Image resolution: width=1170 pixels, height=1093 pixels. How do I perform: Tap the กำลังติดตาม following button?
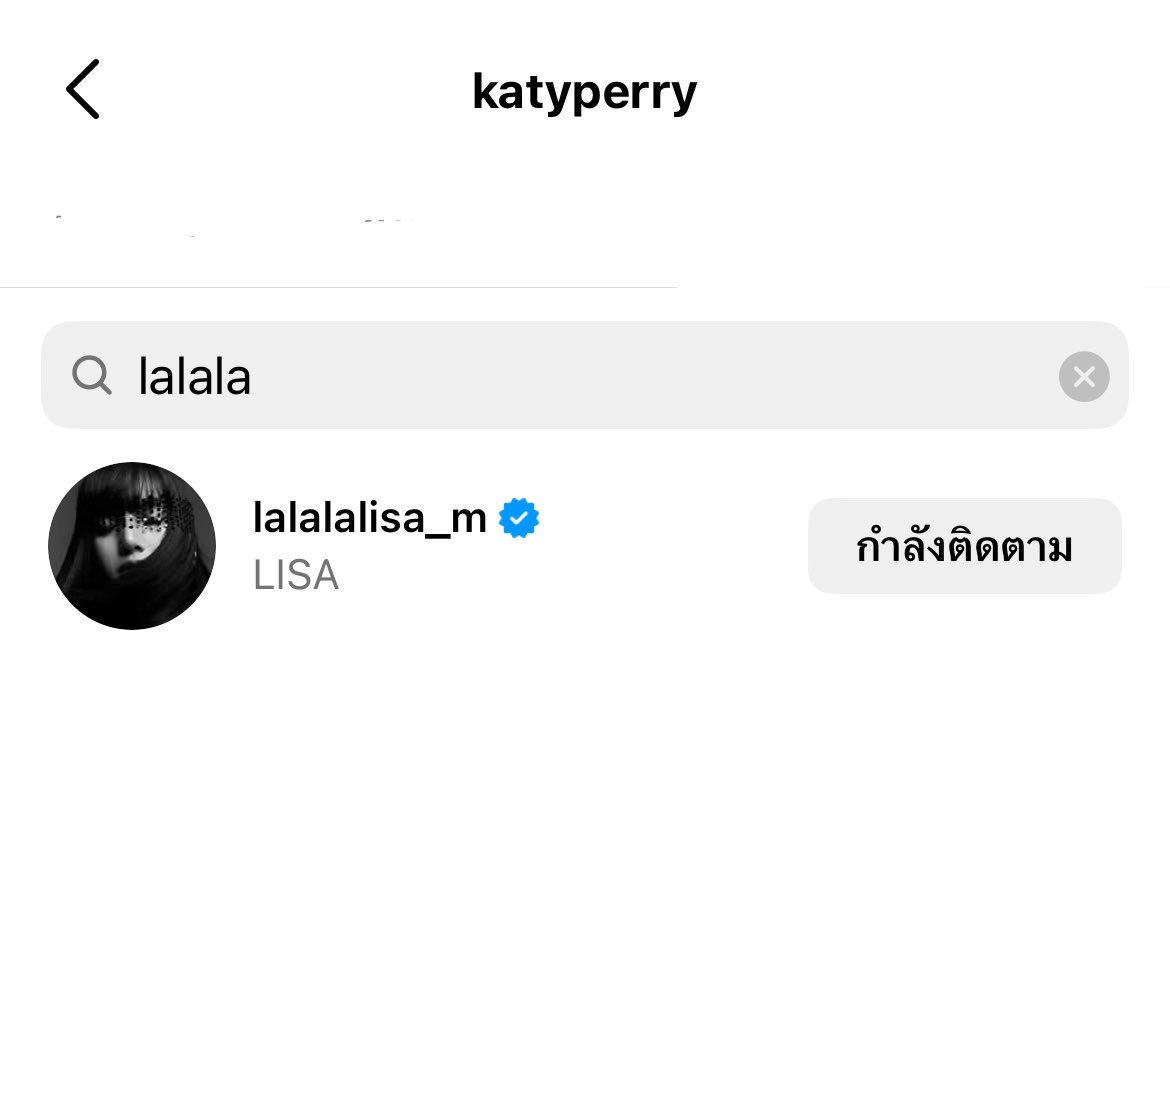point(964,546)
